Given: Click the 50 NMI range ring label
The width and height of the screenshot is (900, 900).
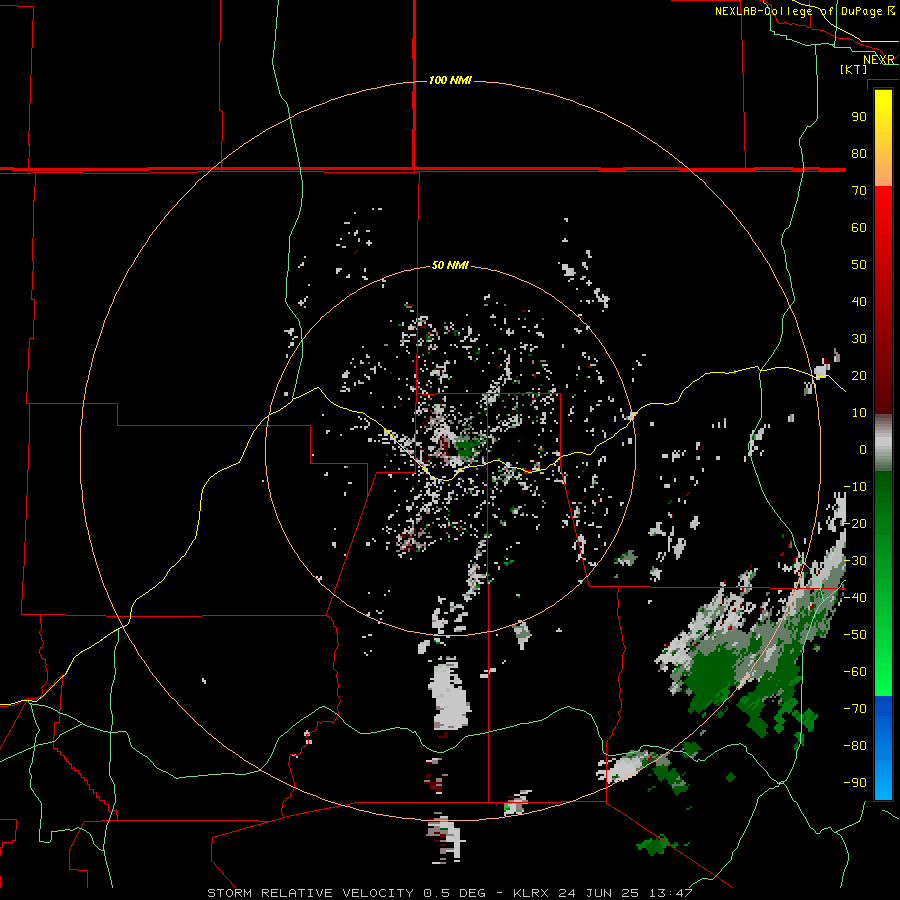Looking at the screenshot, I should (450, 265).
